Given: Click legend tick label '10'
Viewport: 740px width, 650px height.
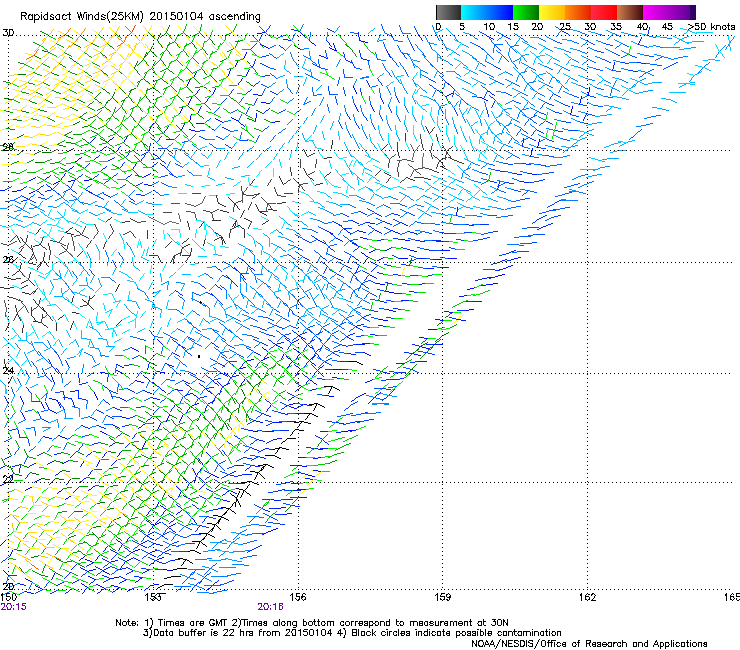Looking at the screenshot, I should [x=489, y=27].
